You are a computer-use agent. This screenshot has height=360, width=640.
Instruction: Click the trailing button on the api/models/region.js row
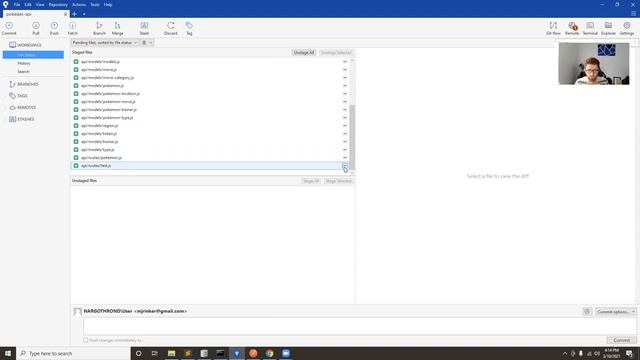pos(345,126)
